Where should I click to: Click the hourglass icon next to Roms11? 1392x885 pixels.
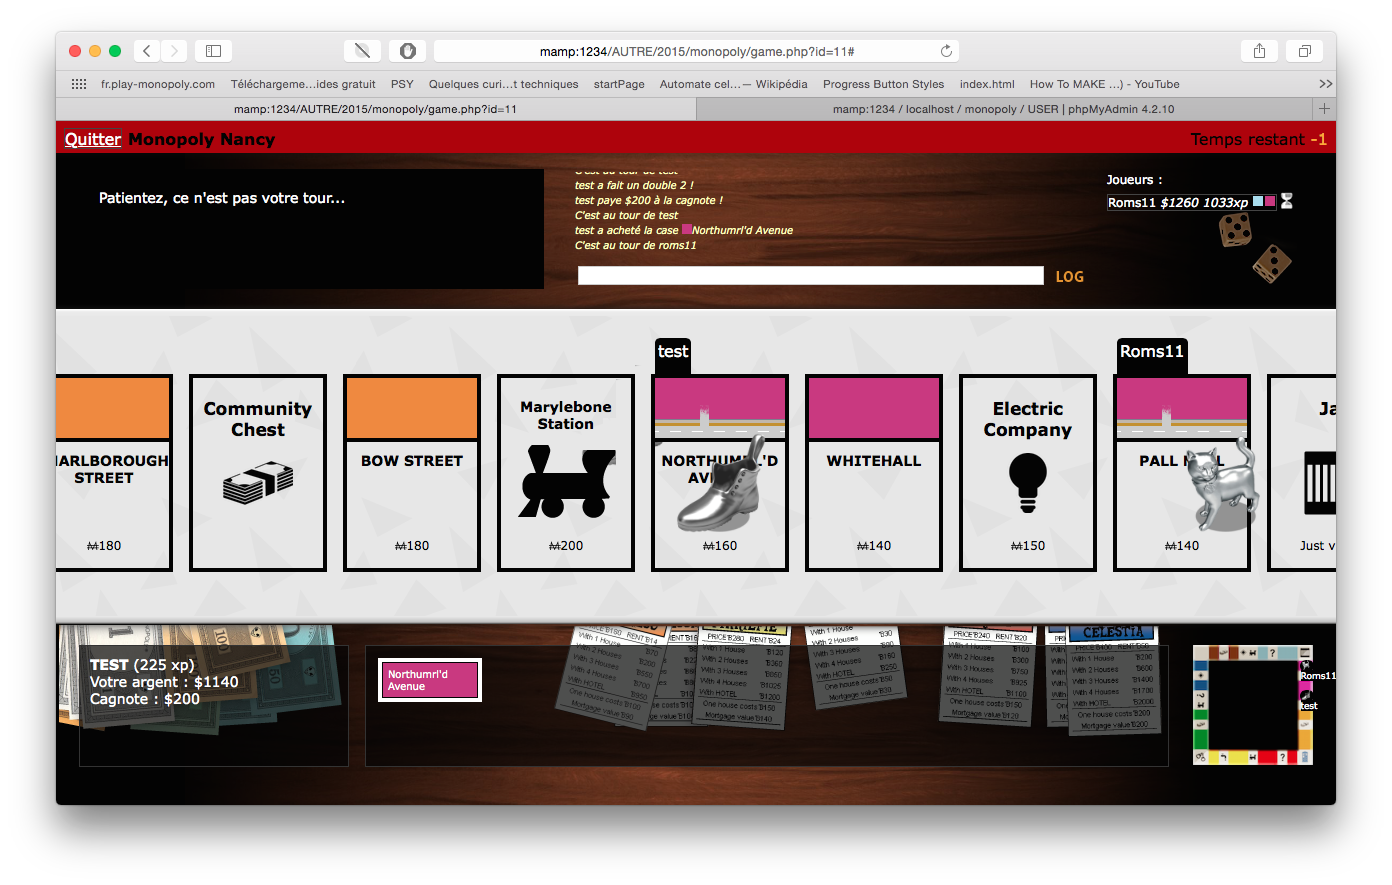[1287, 202]
